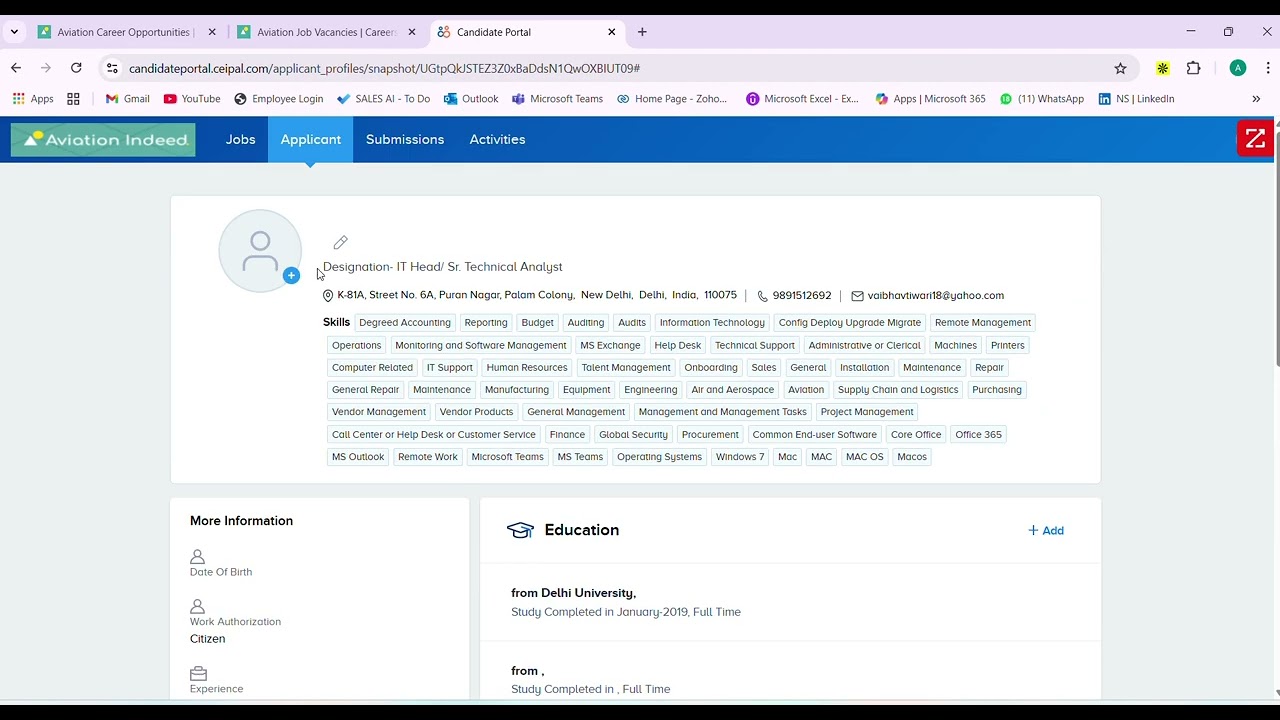The height and width of the screenshot is (720, 1280).
Task: Click the Information Technology skill tag
Action: coord(712,323)
